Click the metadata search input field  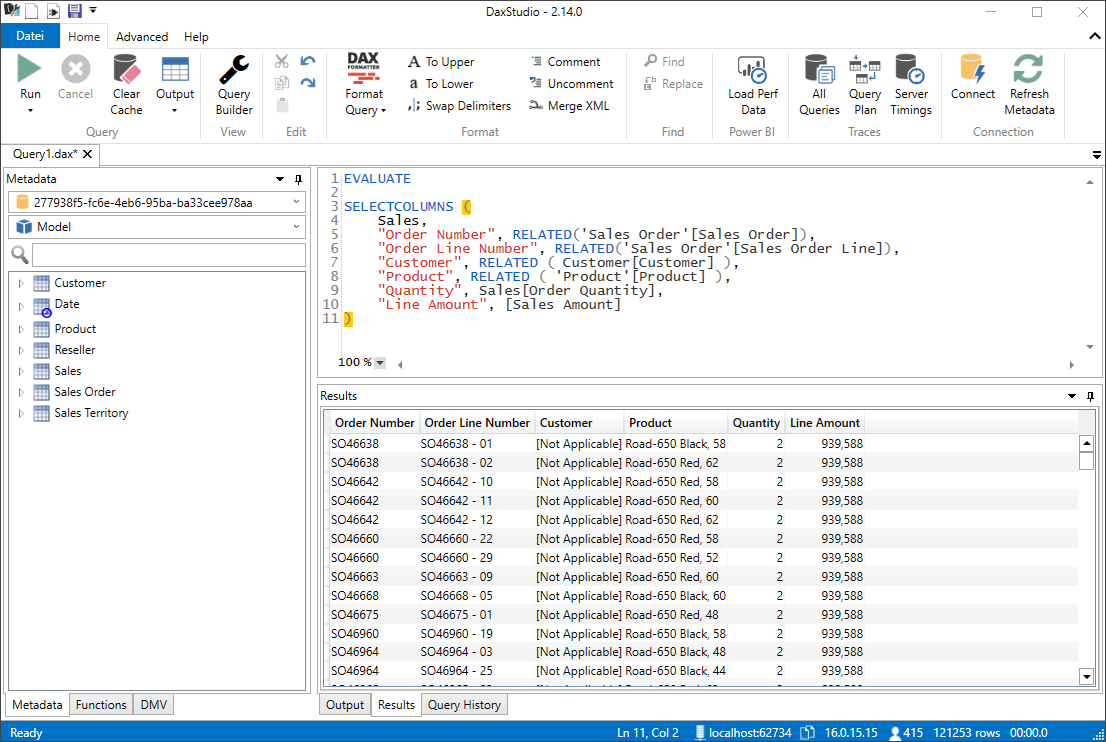[169, 255]
